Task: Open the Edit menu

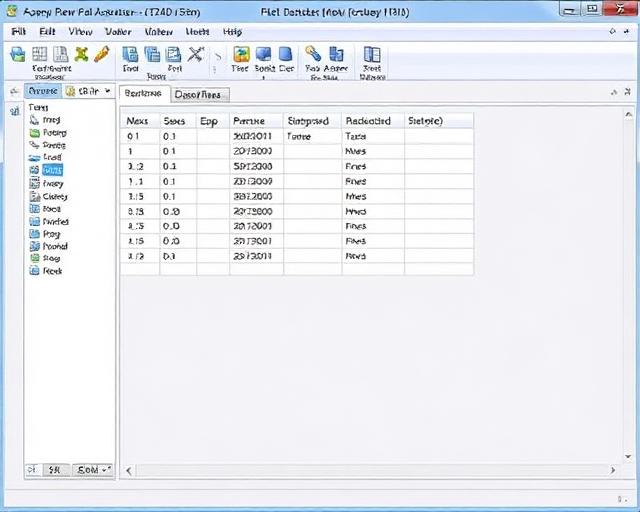Action: (x=47, y=31)
